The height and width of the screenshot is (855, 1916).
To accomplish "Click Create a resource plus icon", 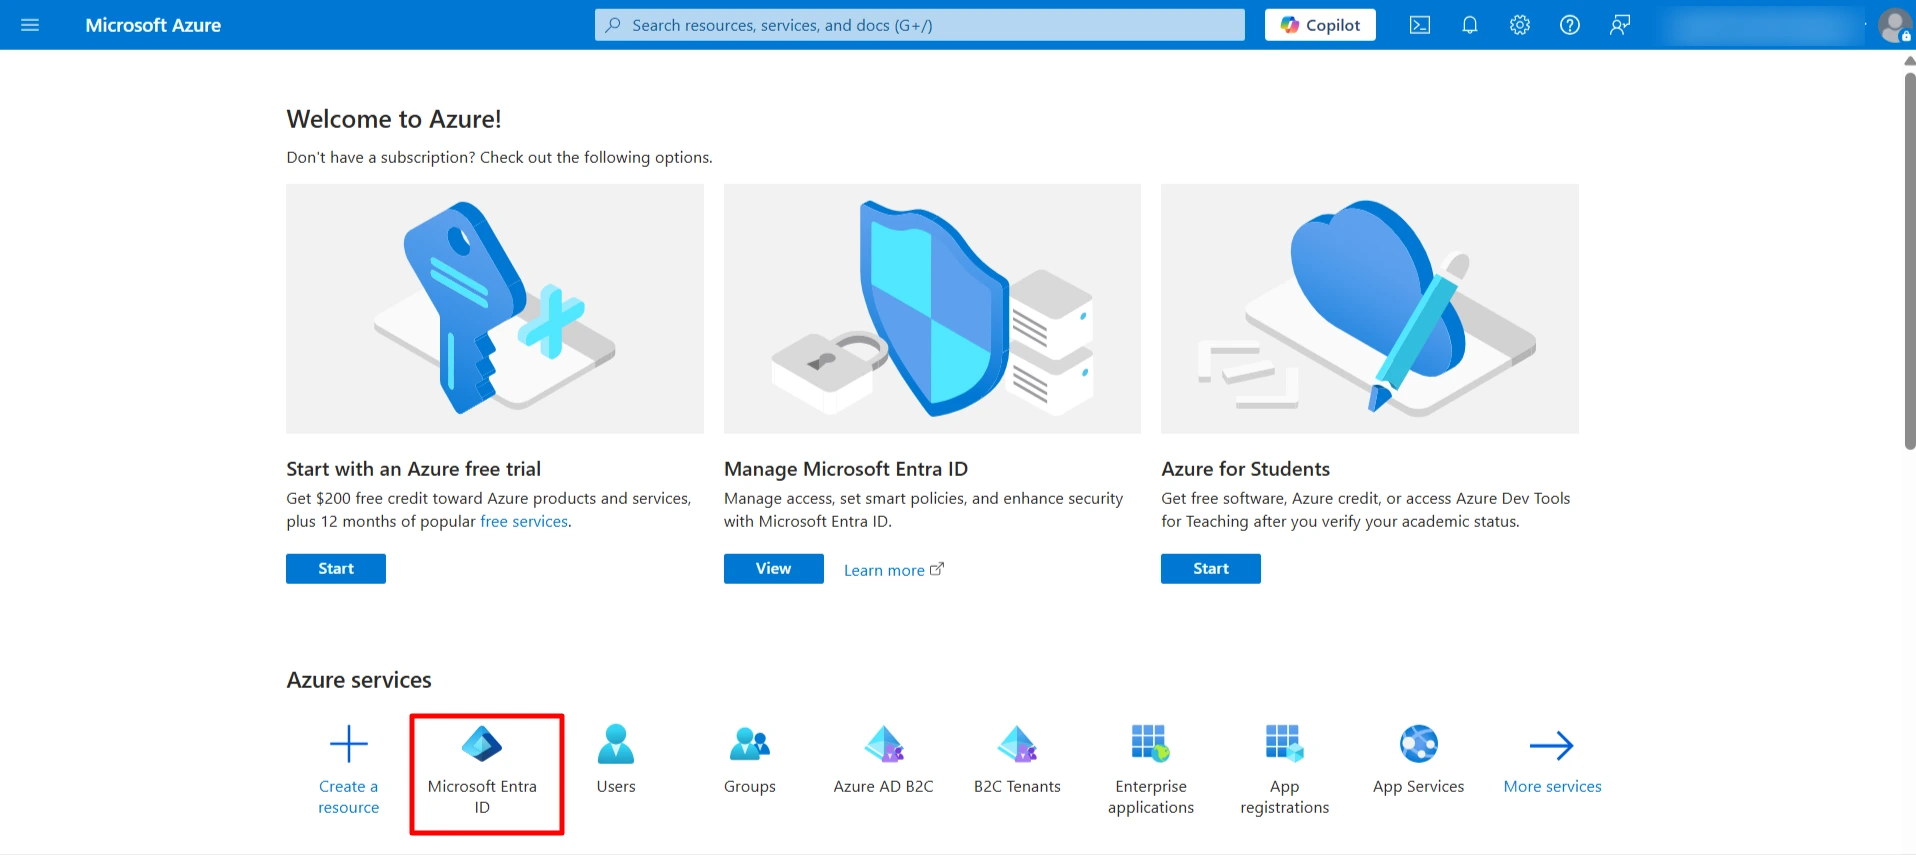I will point(349,744).
